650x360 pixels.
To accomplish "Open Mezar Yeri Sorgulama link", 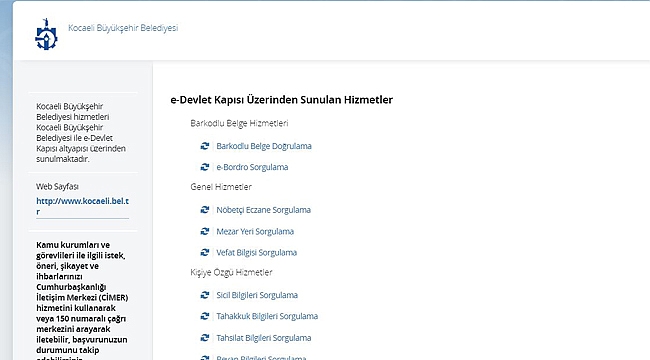I will click(255, 231).
